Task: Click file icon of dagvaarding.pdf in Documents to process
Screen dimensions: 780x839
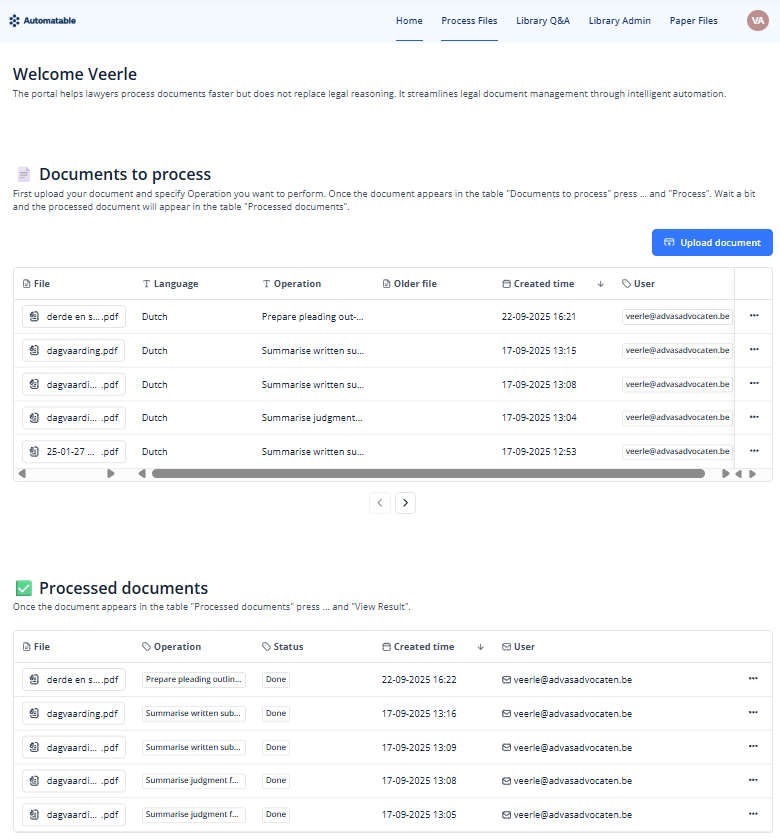Action: pyautogui.click(x=34, y=350)
